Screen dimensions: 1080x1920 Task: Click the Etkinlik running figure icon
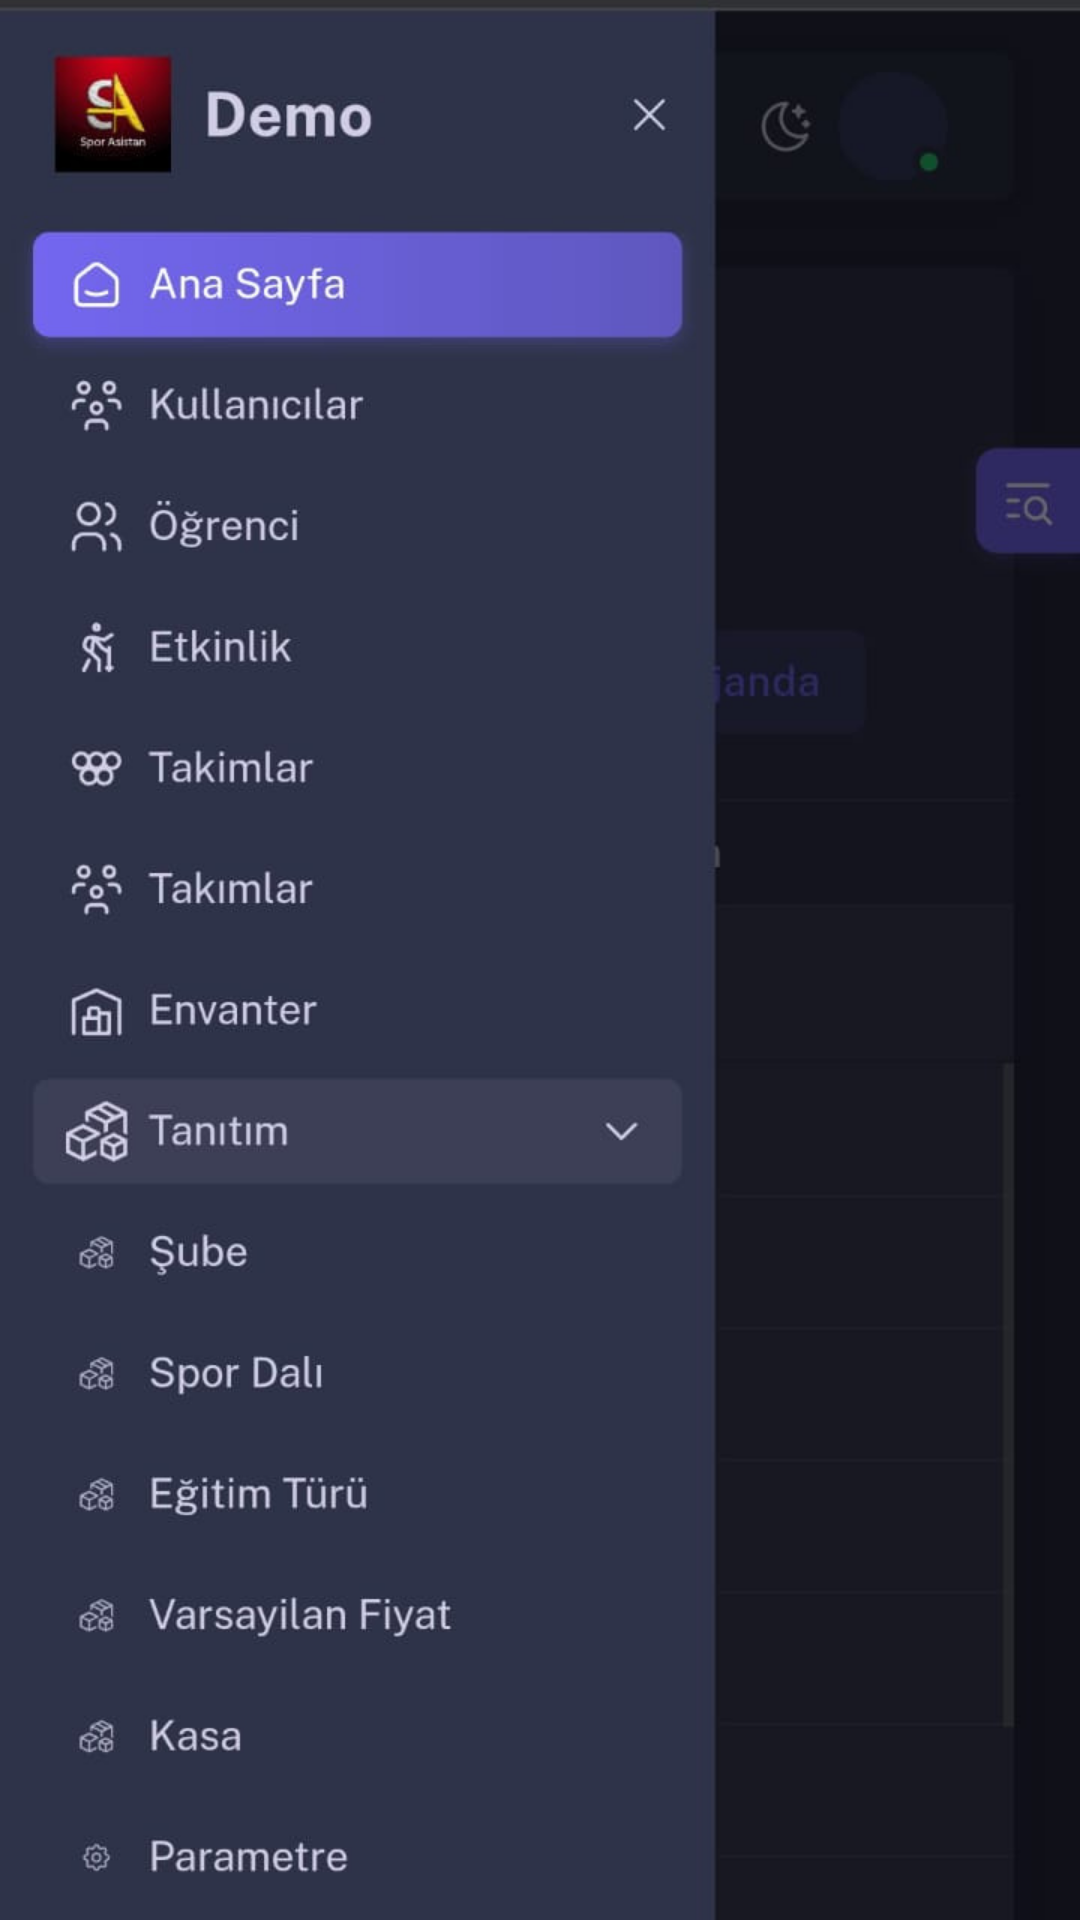pos(97,647)
